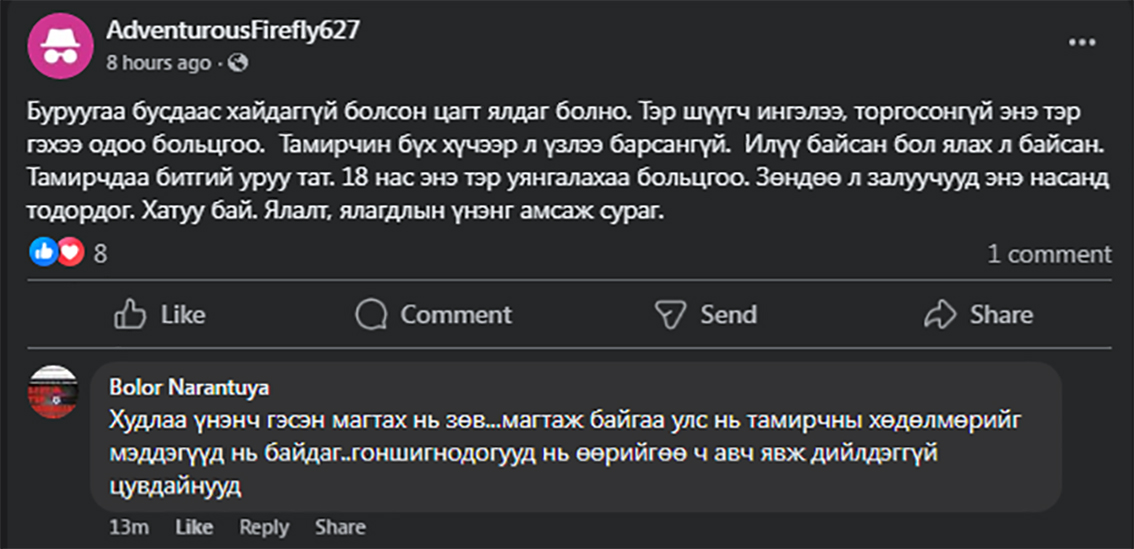This screenshot has width=1134, height=549.
Task: Expand the 1 comment link
Action: 1049,254
